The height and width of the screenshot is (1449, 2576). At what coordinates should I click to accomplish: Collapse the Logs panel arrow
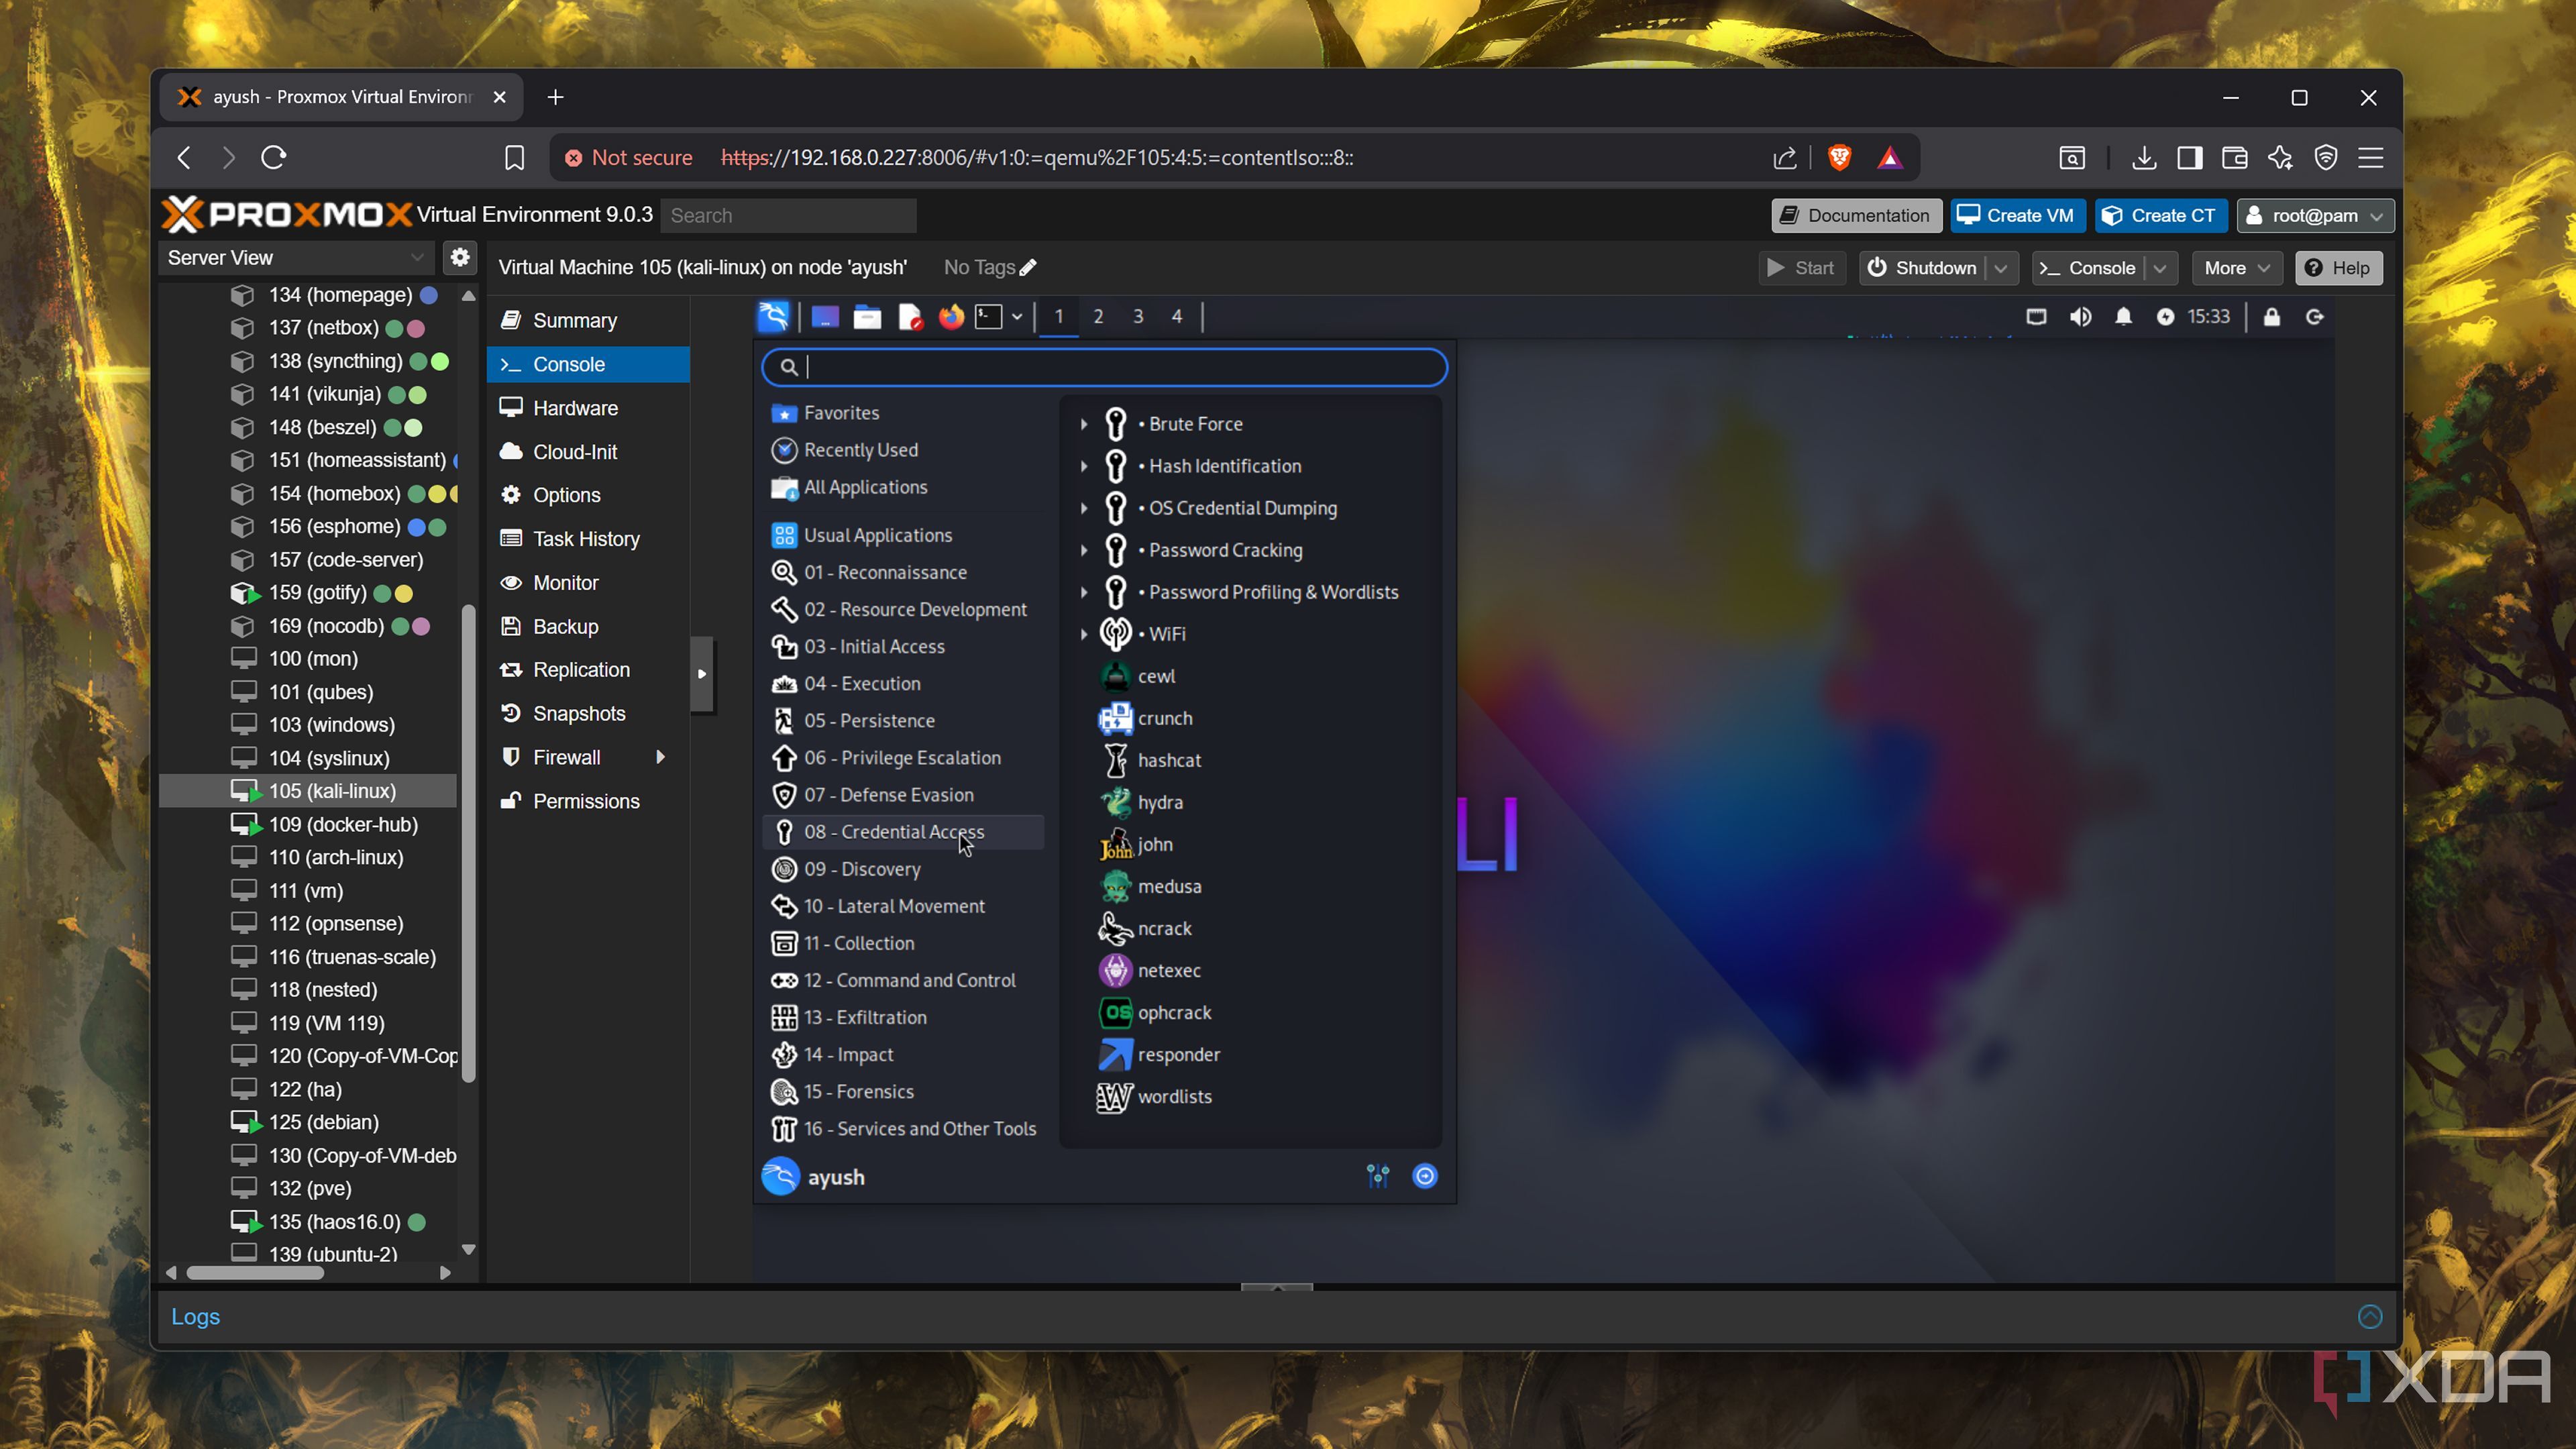[2369, 1316]
